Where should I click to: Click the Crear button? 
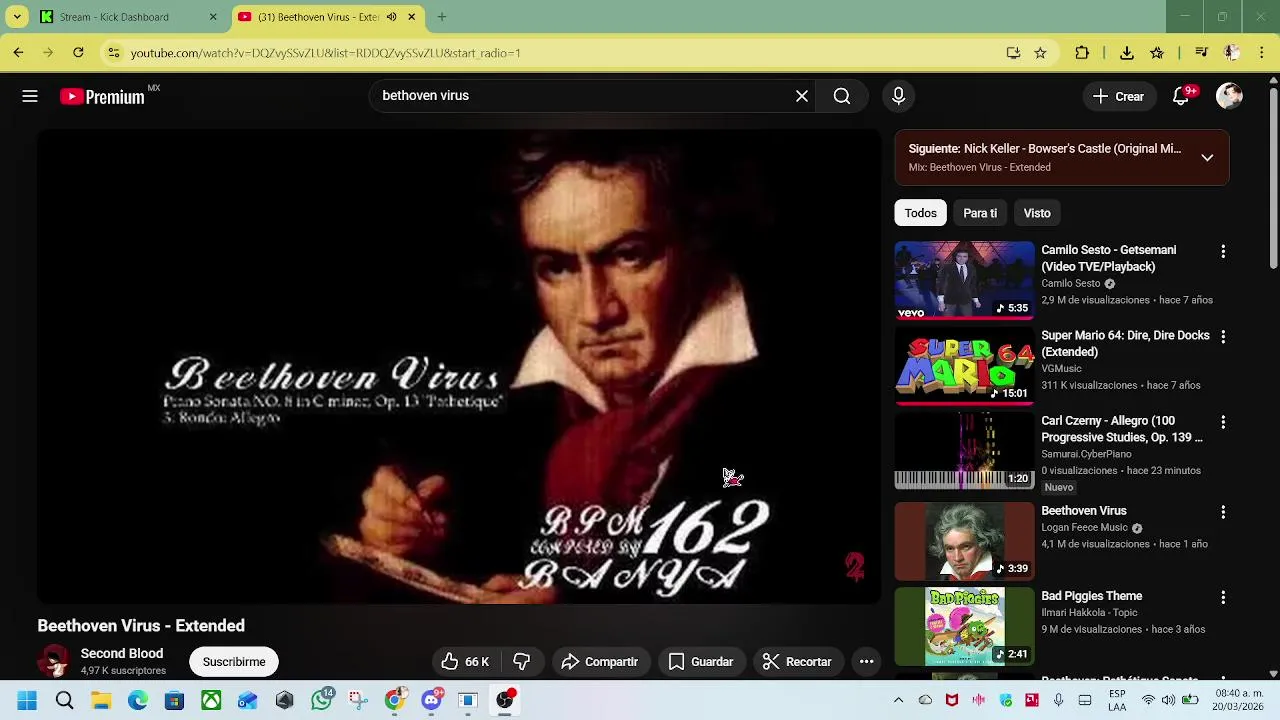(x=1118, y=96)
